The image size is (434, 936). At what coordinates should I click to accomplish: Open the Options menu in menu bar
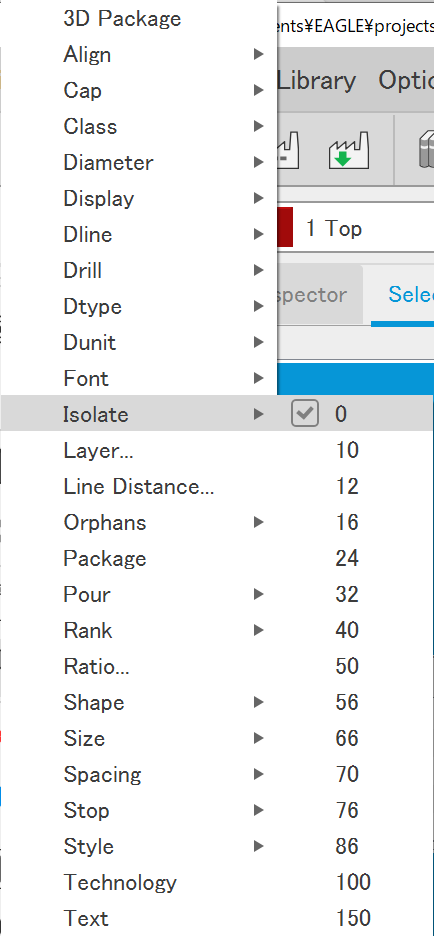tap(406, 81)
